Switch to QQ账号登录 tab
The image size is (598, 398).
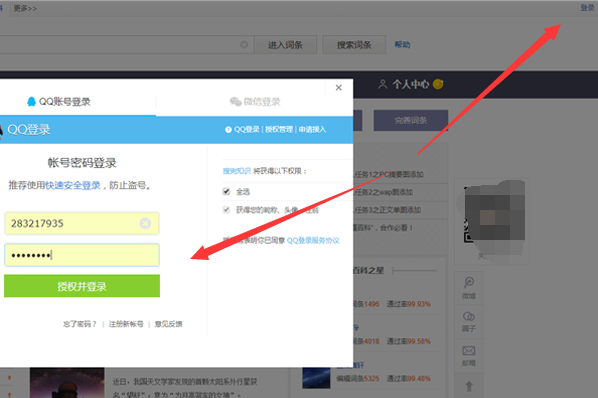pyautogui.click(x=59, y=102)
